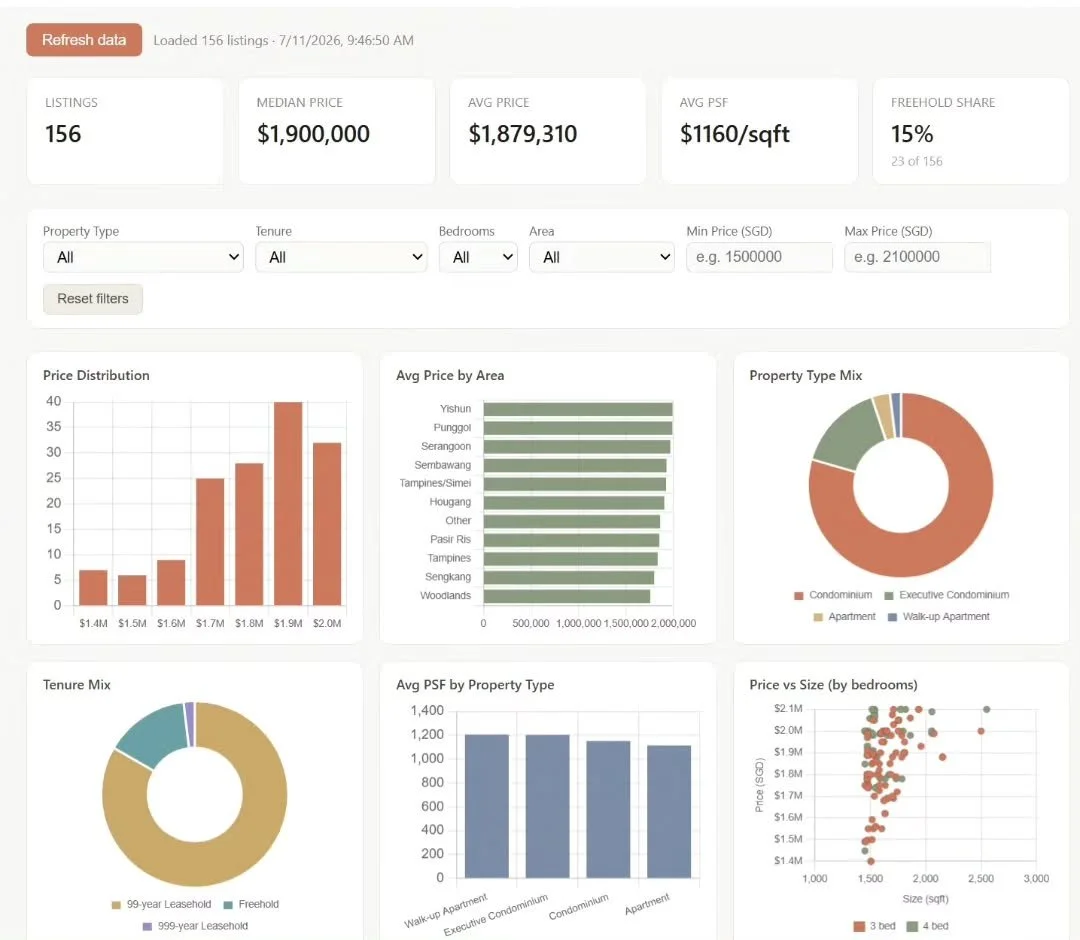Screen dimensions: 1080x940
Task: Click the Other area average price bar
Action: (x=572, y=521)
